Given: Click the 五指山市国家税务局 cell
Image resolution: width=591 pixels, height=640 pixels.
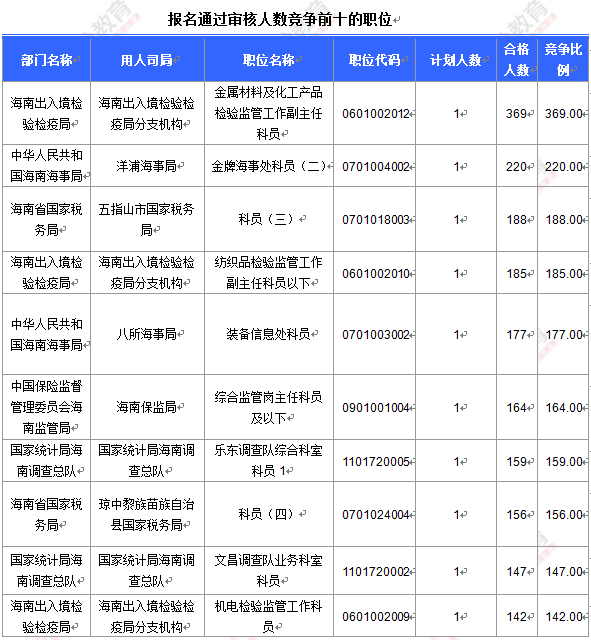Looking at the screenshot, I should click(147, 219).
